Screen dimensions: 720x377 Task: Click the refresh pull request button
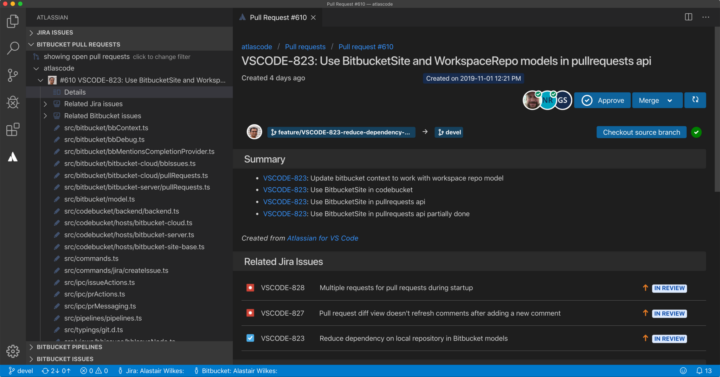coord(695,100)
